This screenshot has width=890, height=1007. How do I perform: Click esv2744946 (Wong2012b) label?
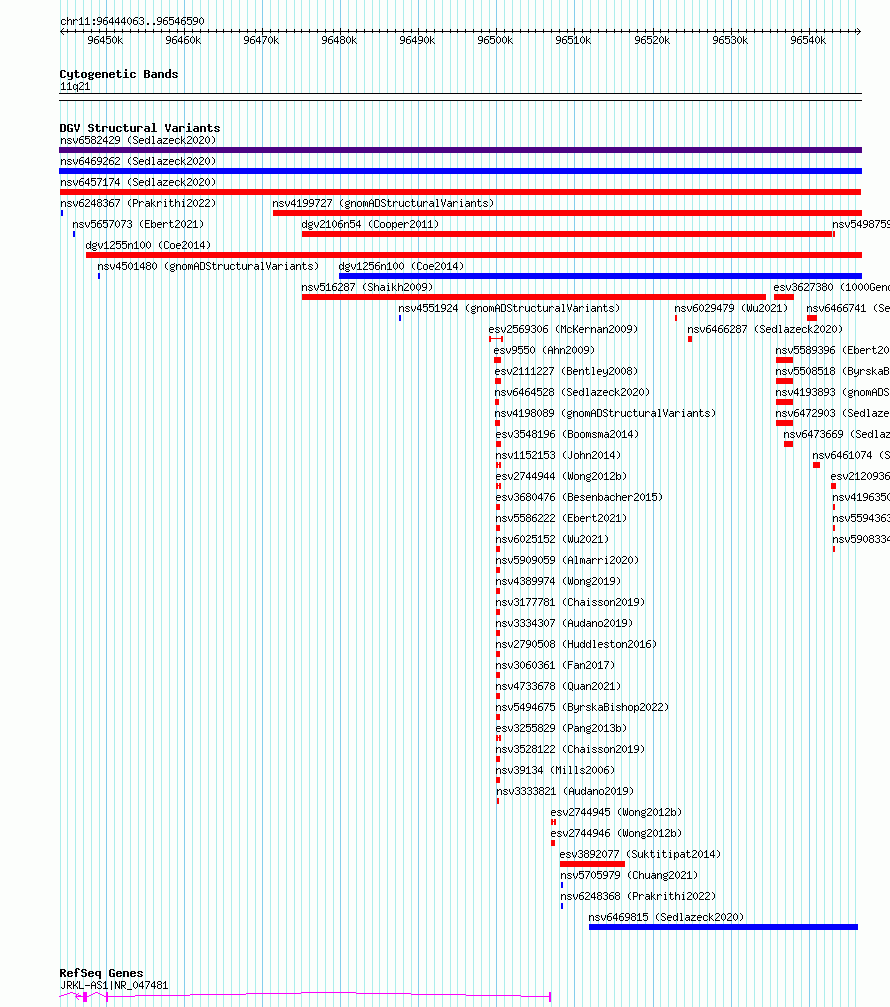(x=616, y=833)
